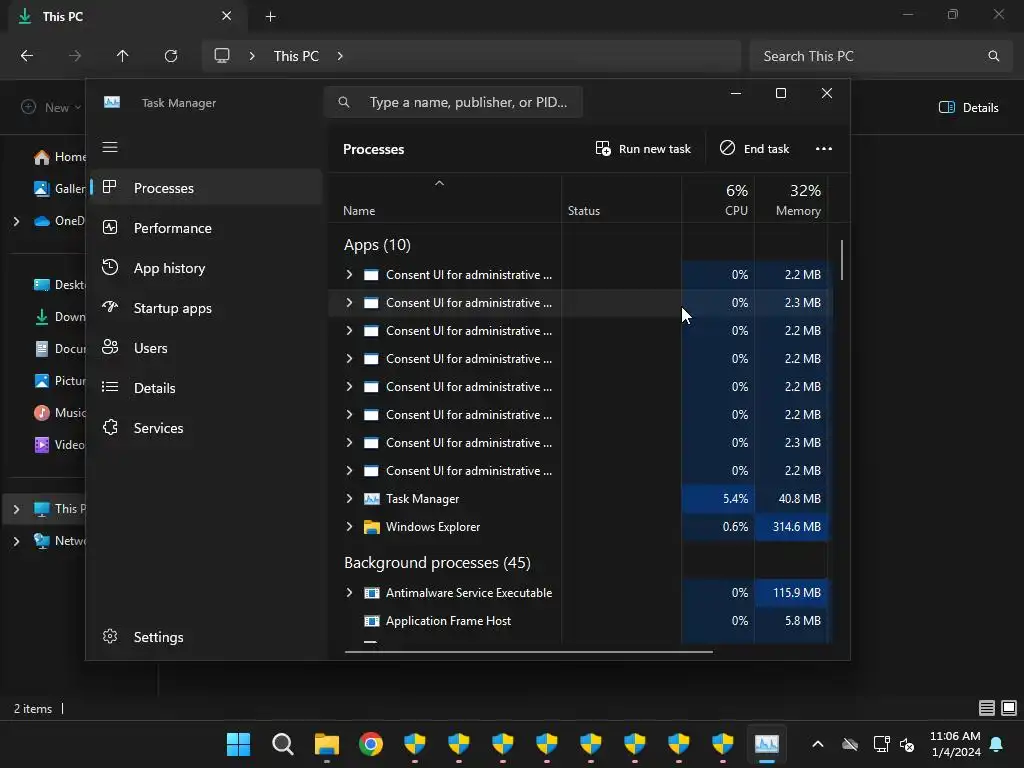Select the Application Frame Host process
Image resolution: width=1024 pixels, height=768 pixels.
[x=448, y=621]
